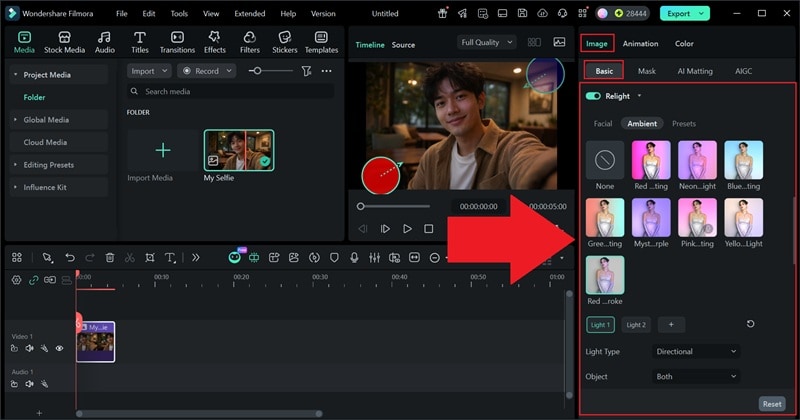Image resolution: width=800 pixels, height=420 pixels.
Task: Open the Full Quality preview dropdown
Action: (x=486, y=43)
